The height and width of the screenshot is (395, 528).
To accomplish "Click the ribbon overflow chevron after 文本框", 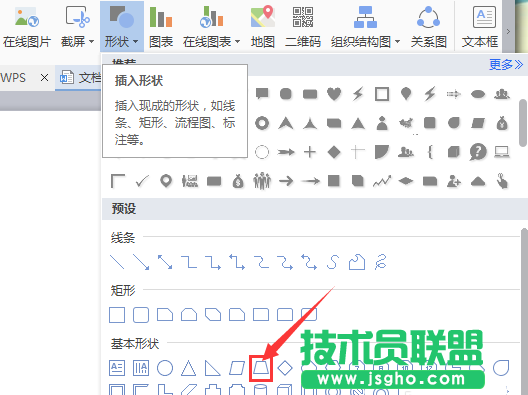I will click(x=508, y=31).
